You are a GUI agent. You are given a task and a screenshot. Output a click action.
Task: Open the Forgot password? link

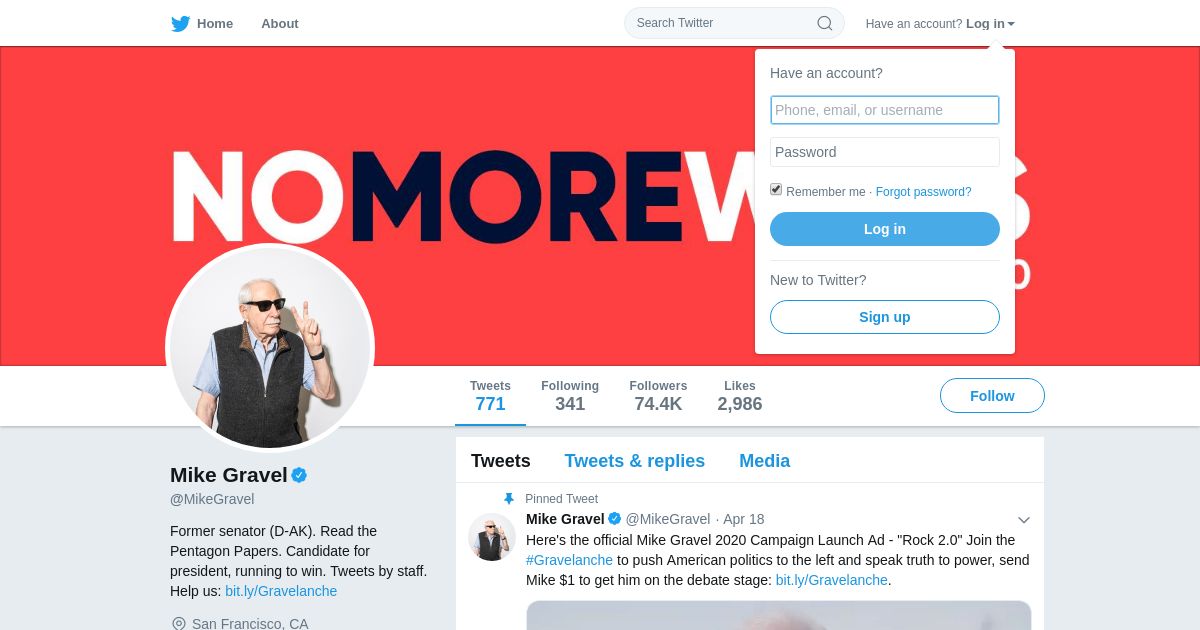923,192
